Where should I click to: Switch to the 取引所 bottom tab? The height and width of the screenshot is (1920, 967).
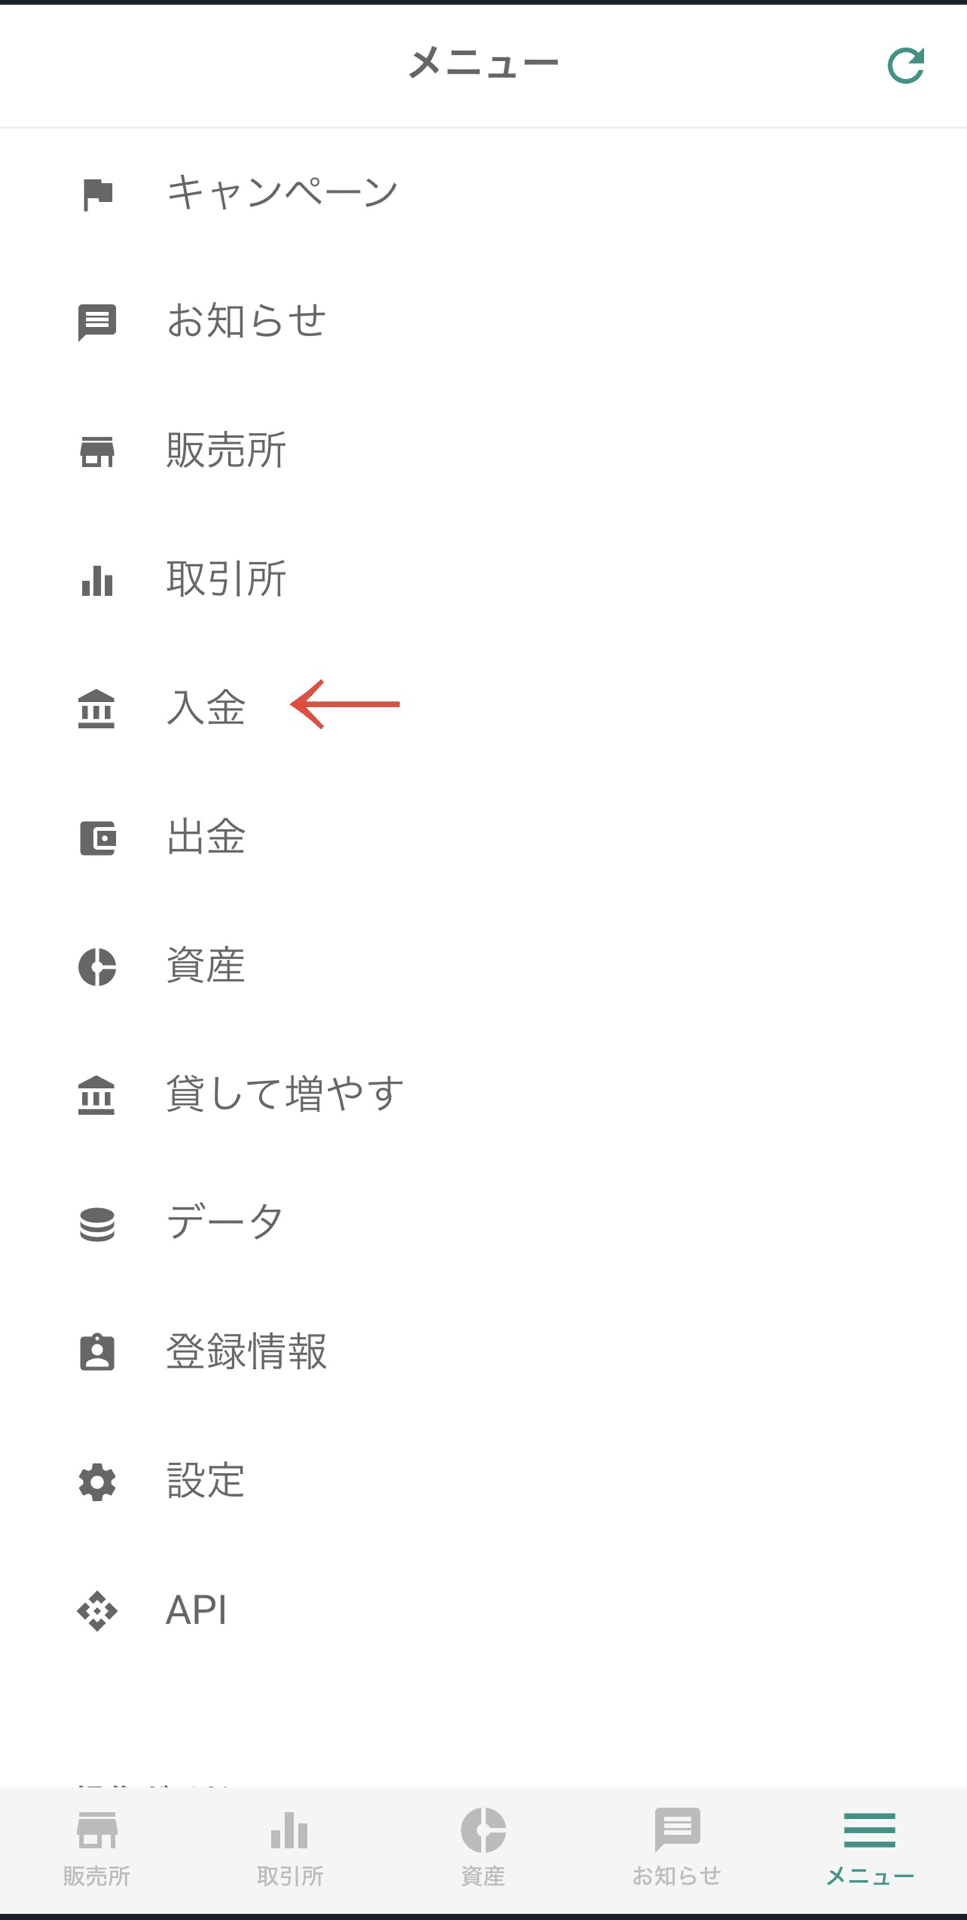(x=290, y=1849)
